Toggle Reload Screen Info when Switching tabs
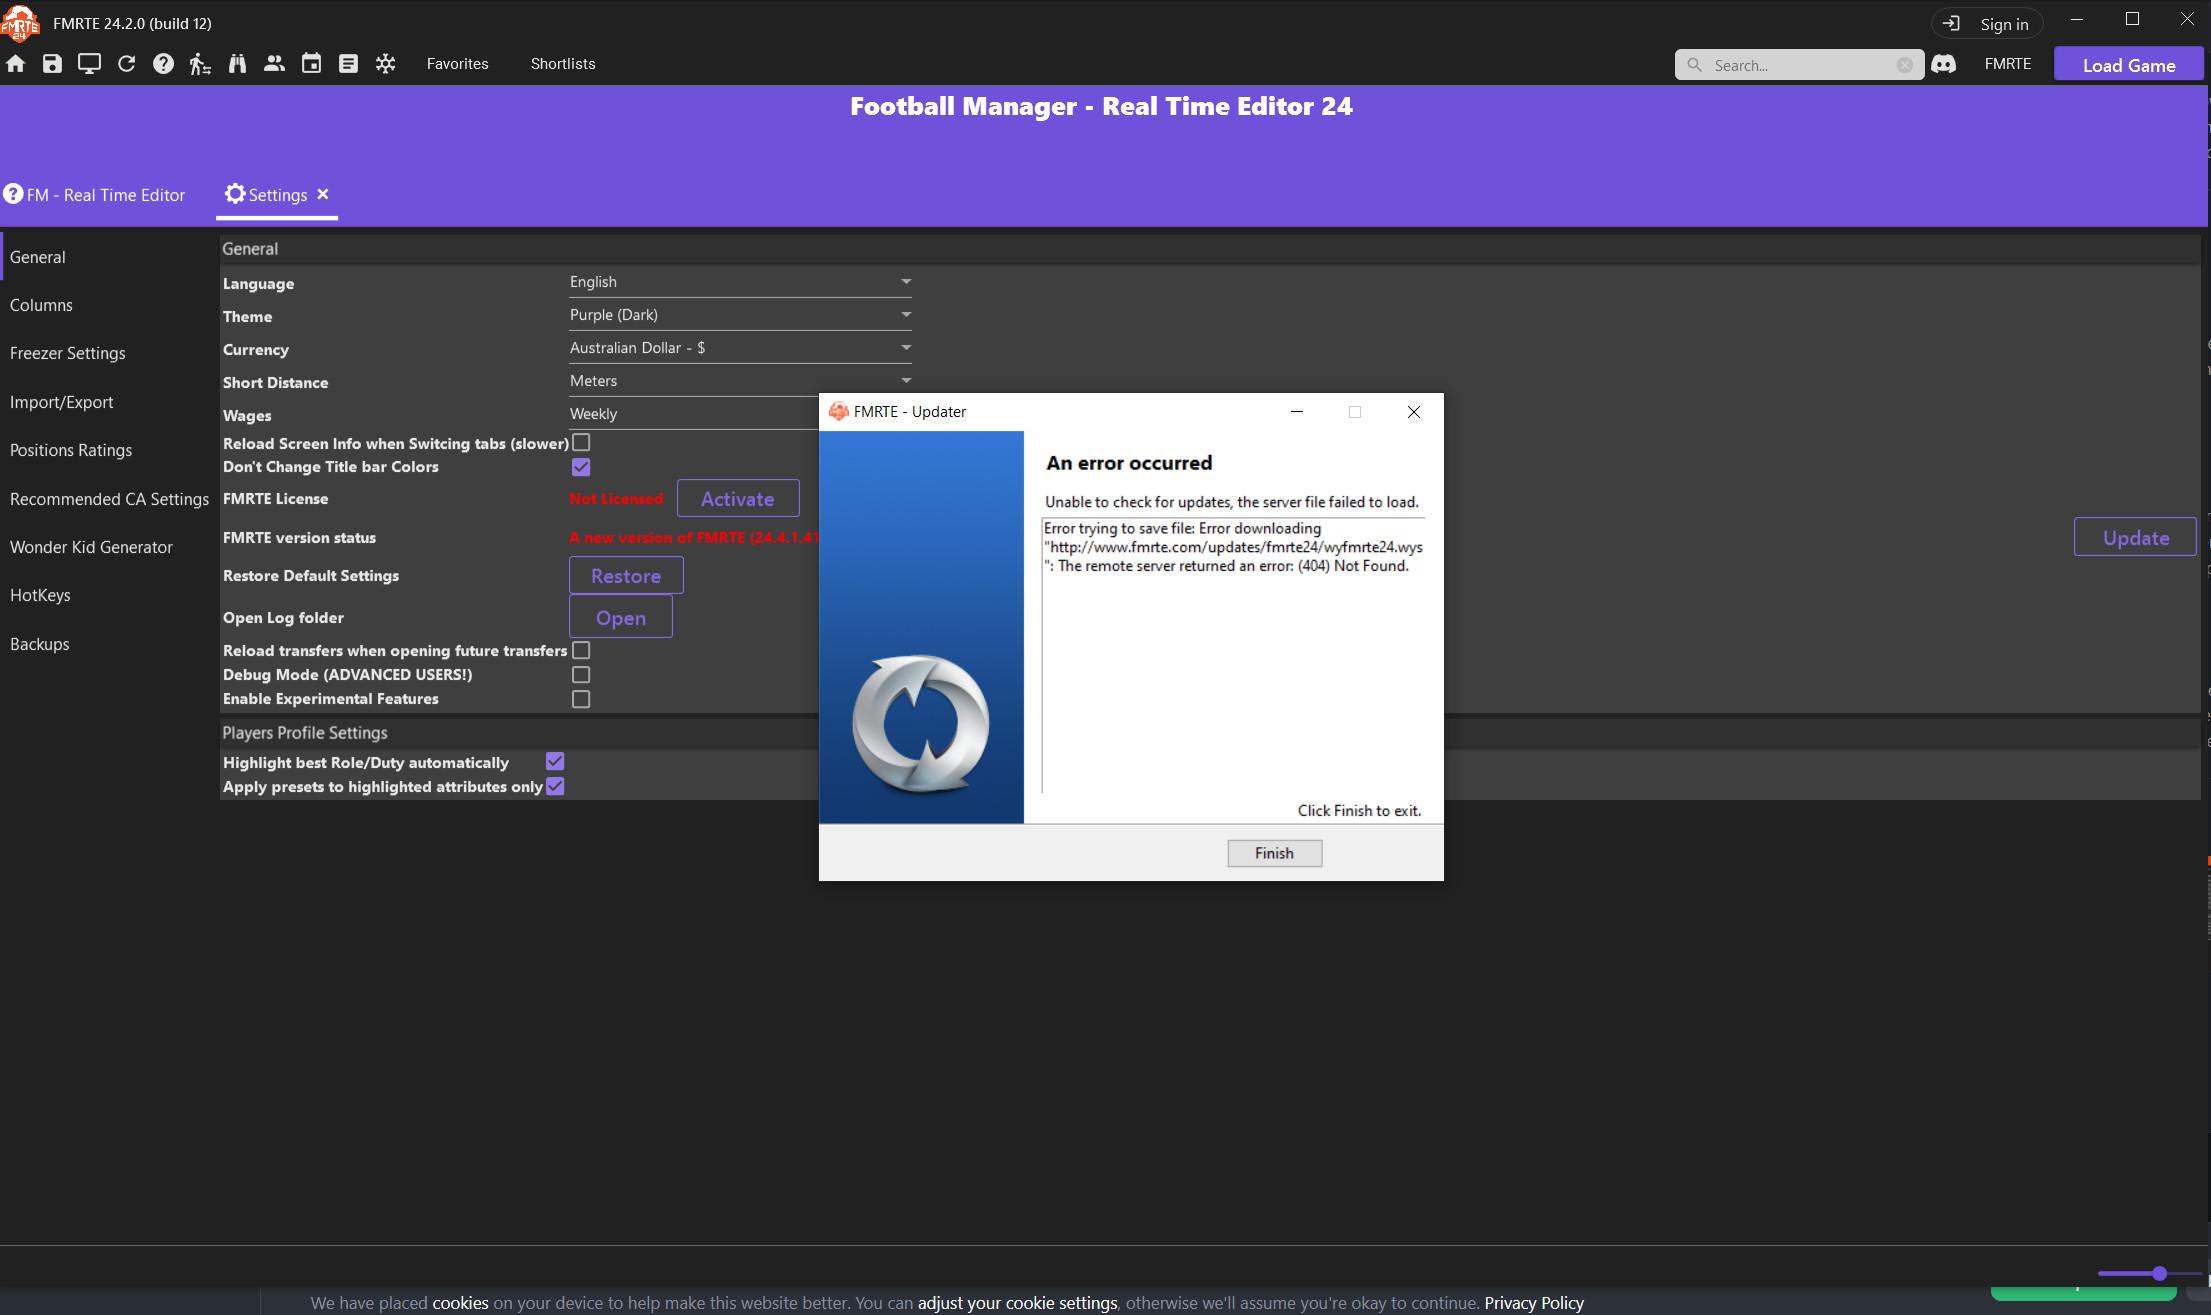 [581, 442]
